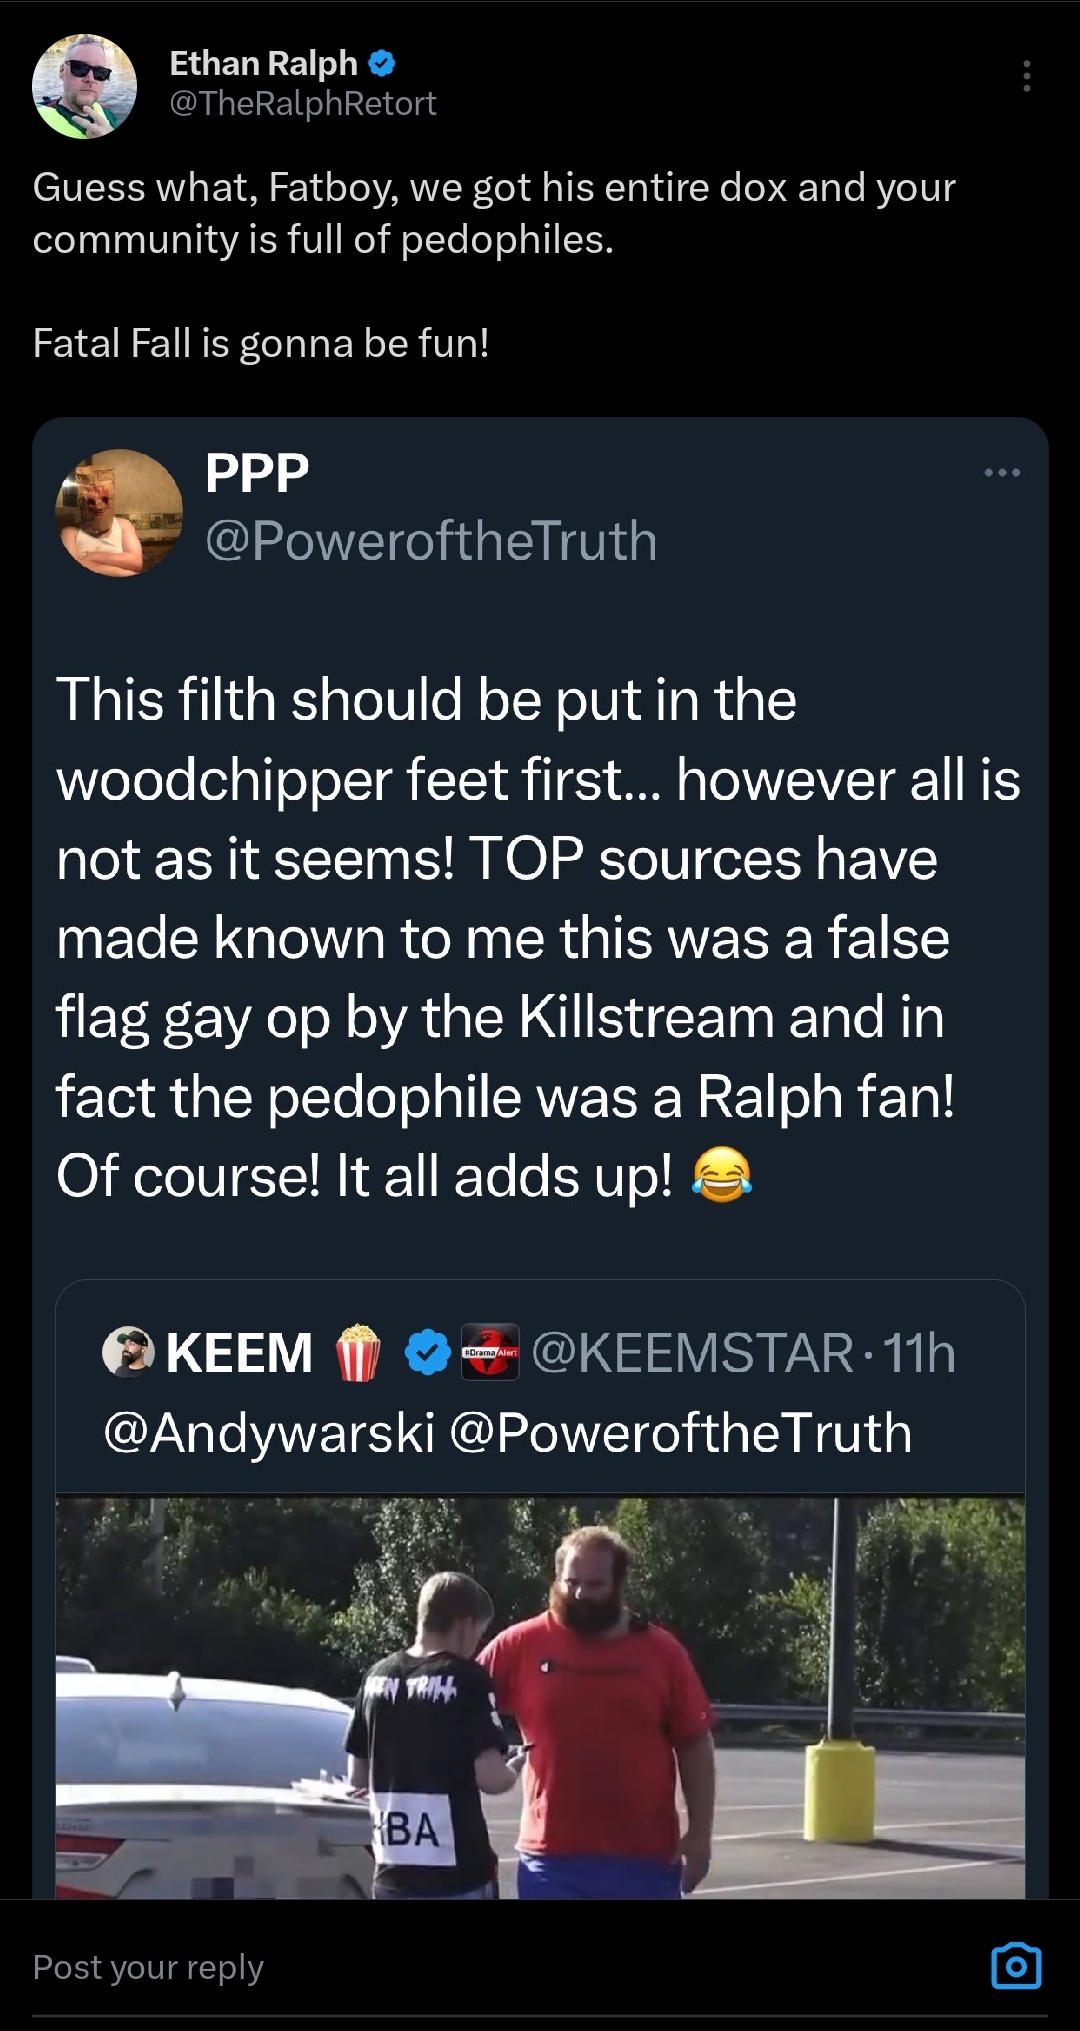This screenshot has height=2031, width=1080.
Task: Focus the Post your reply field
Action: click(500, 1967)
